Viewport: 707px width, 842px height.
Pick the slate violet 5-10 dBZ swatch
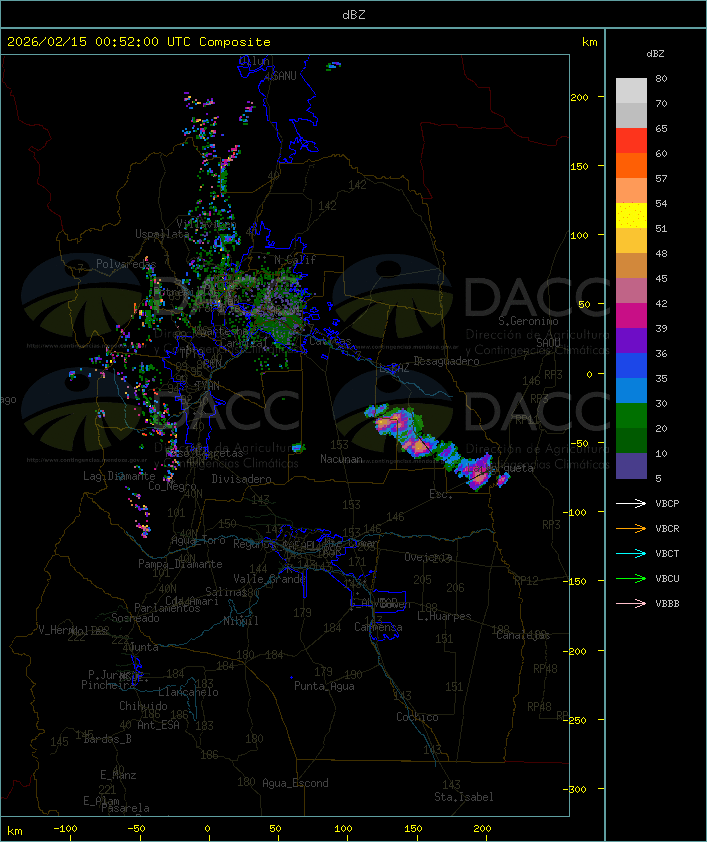[x=631, y=466]
